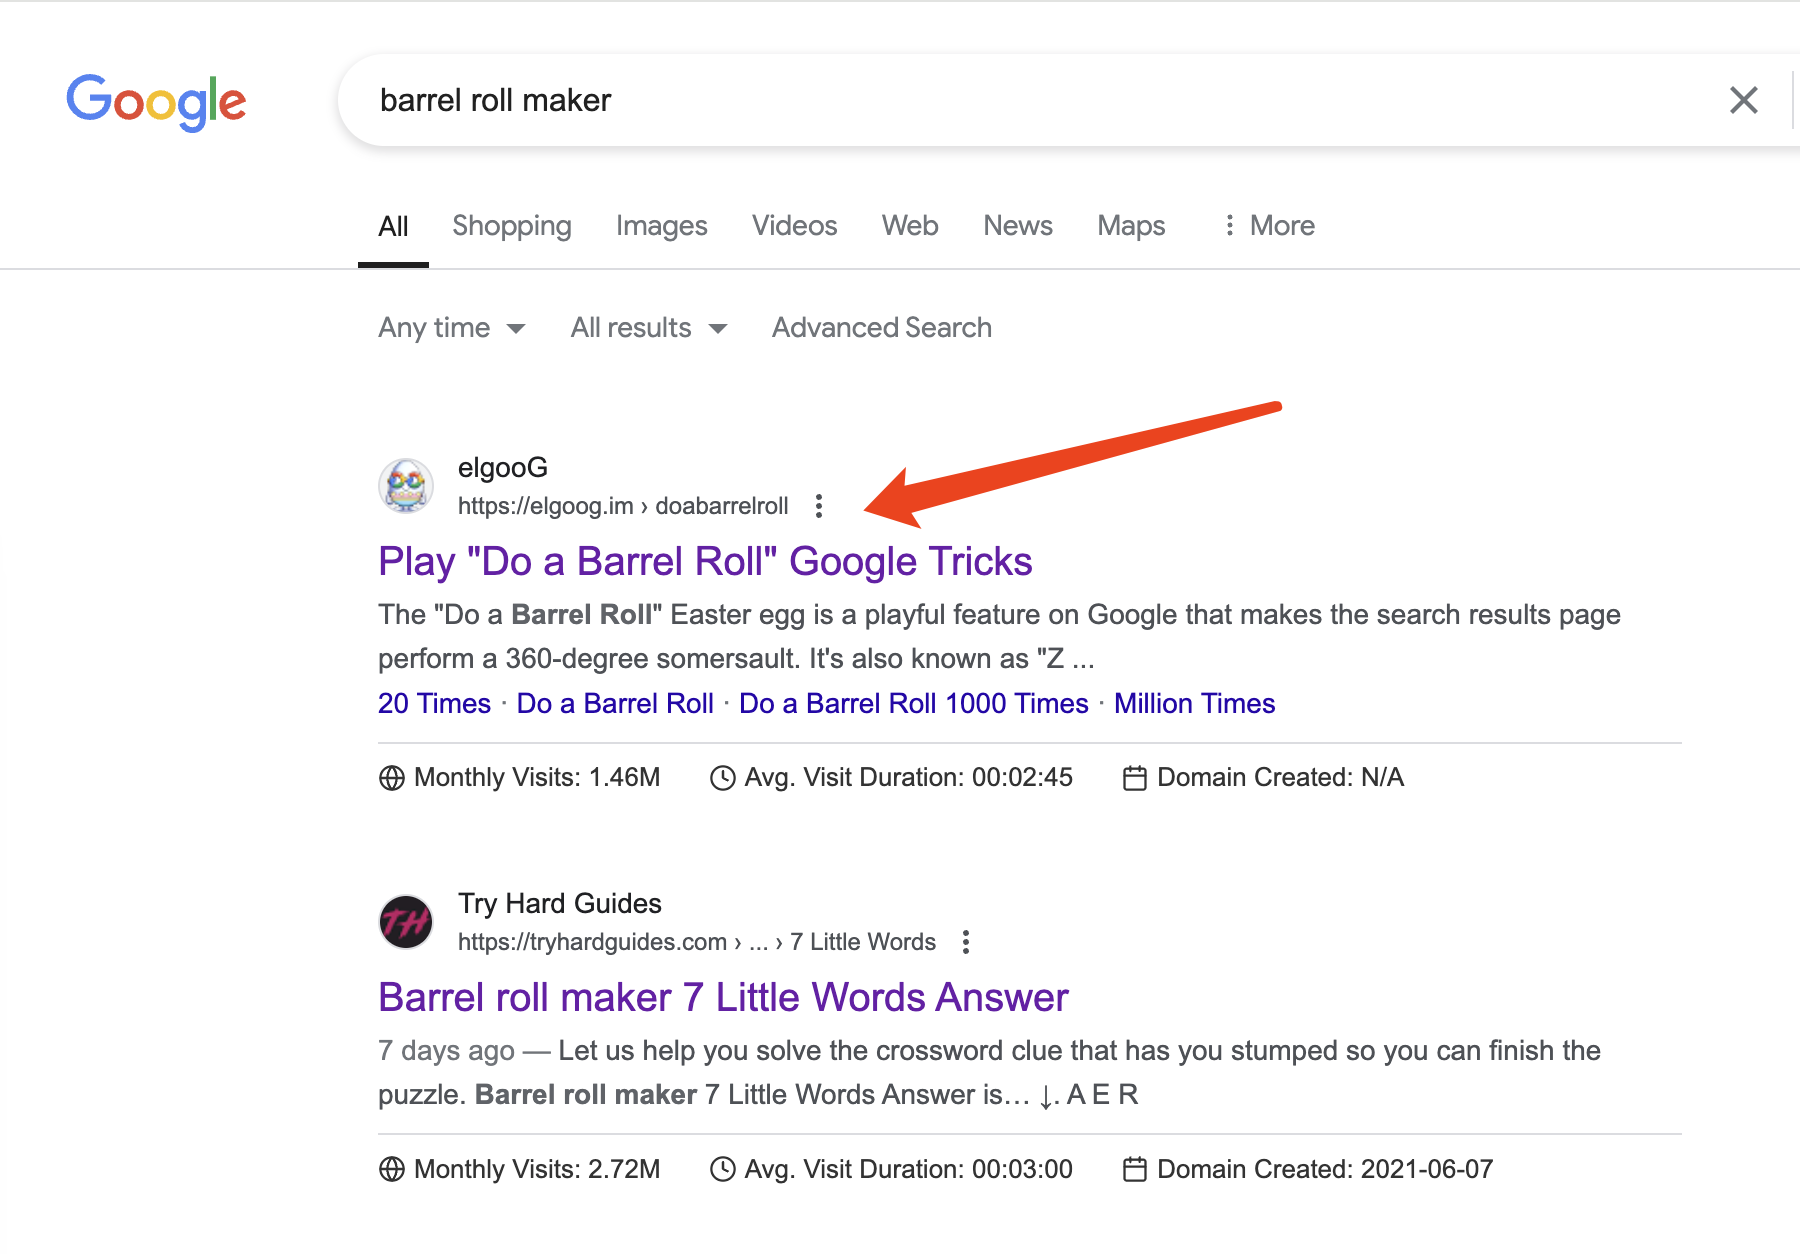Click the elgooG site name
1800x1254 pixels.
click(503, 468)
